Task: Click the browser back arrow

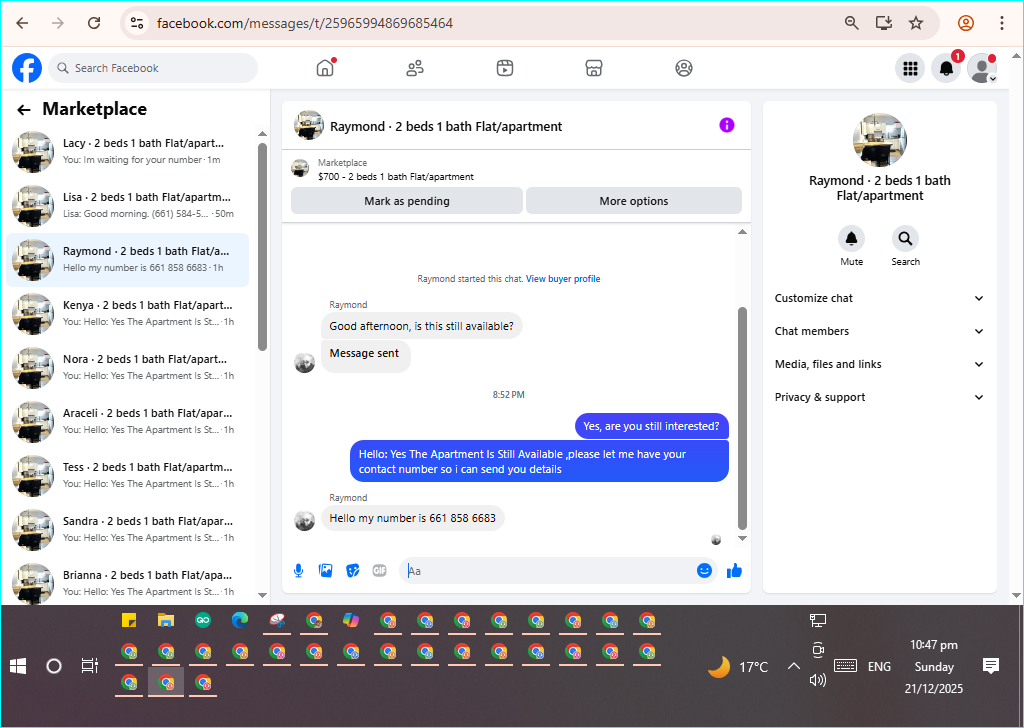Action: point(22,23)
